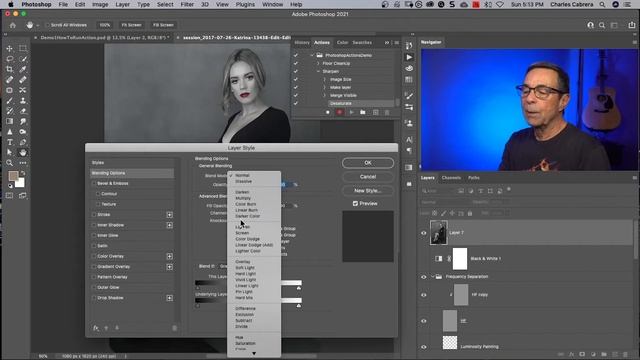The image size is (640, 360).
Task: Toggle visibility of Luminosity Painting layer
Action: [424, 347]
